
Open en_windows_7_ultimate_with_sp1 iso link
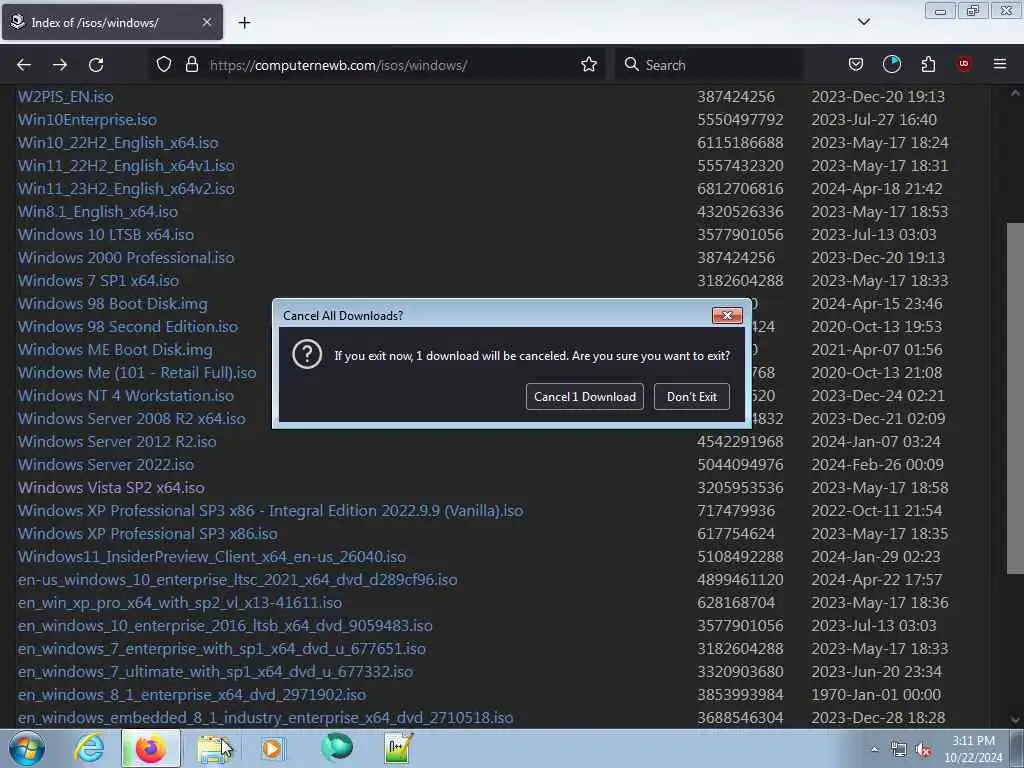[x=215, y=671]
